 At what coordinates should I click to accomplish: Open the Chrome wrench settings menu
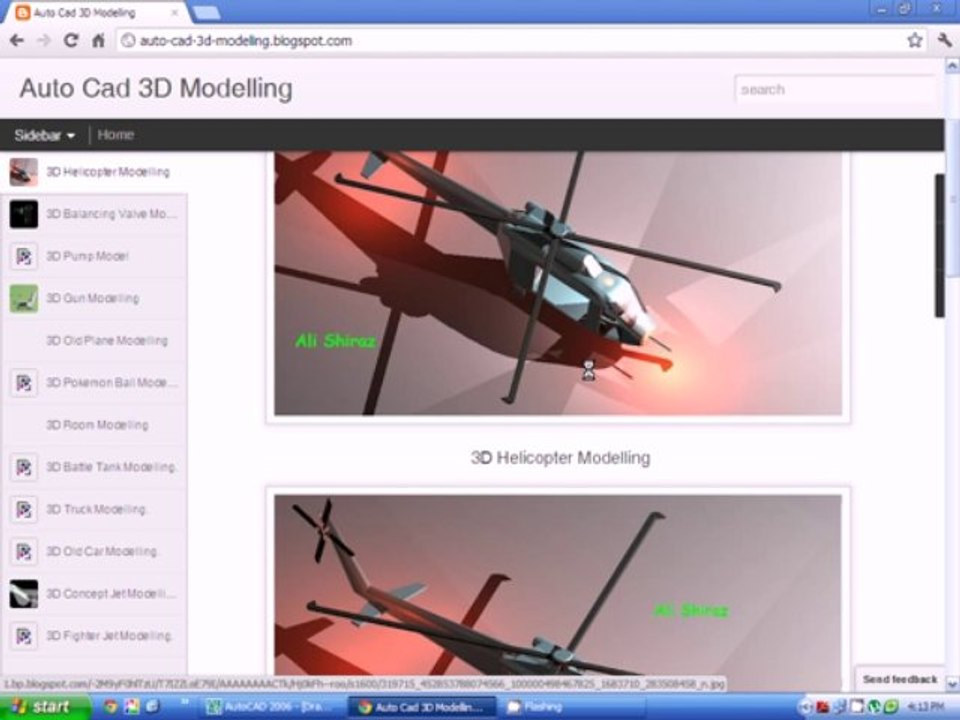[944, 40]
